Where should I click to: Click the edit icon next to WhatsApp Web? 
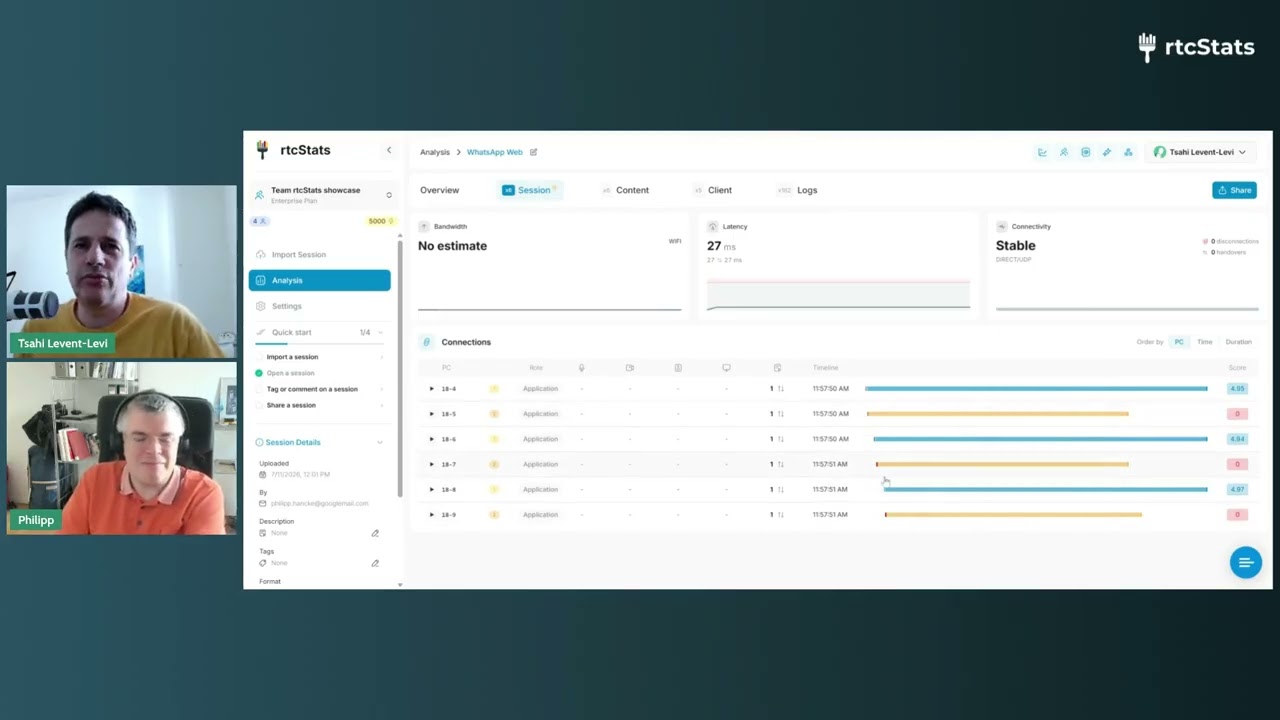[533, 152]
